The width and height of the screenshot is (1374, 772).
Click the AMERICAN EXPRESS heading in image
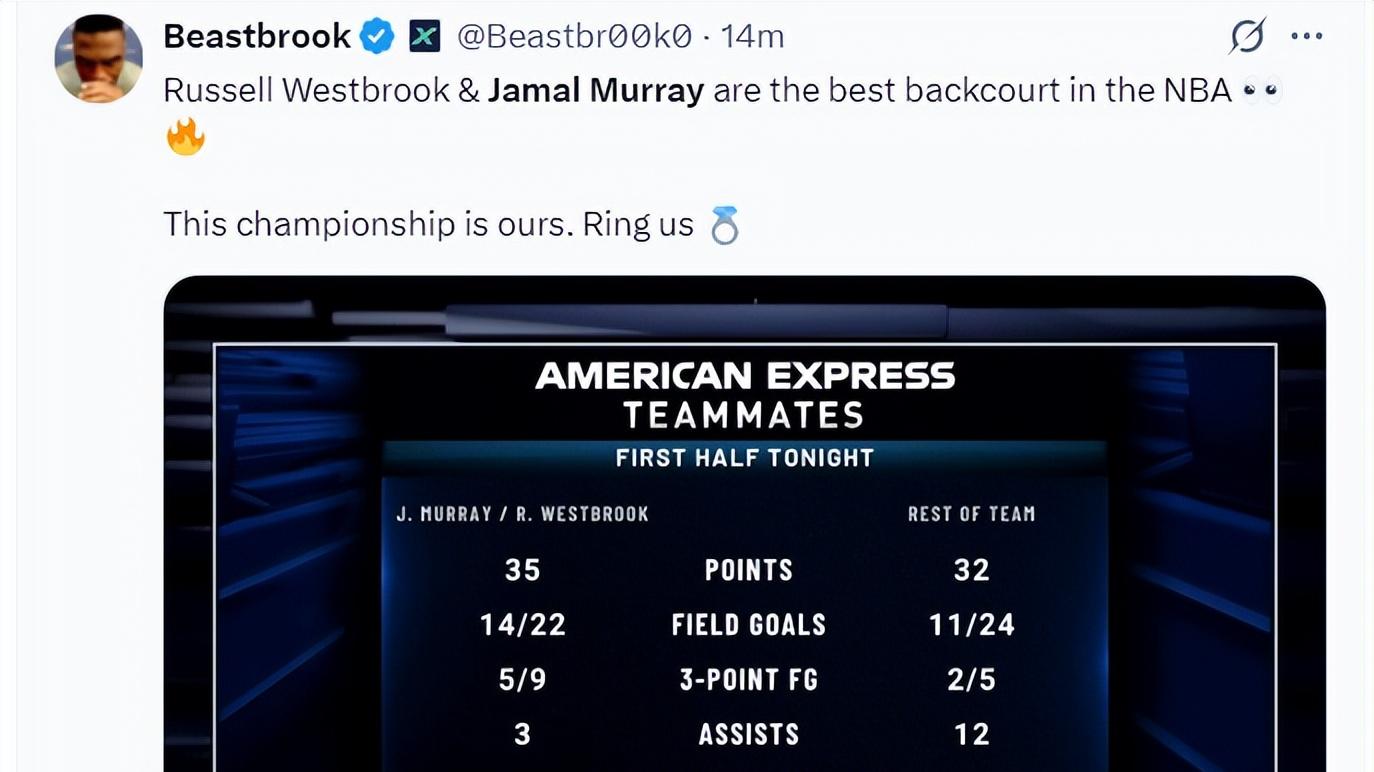coord(745,376)
